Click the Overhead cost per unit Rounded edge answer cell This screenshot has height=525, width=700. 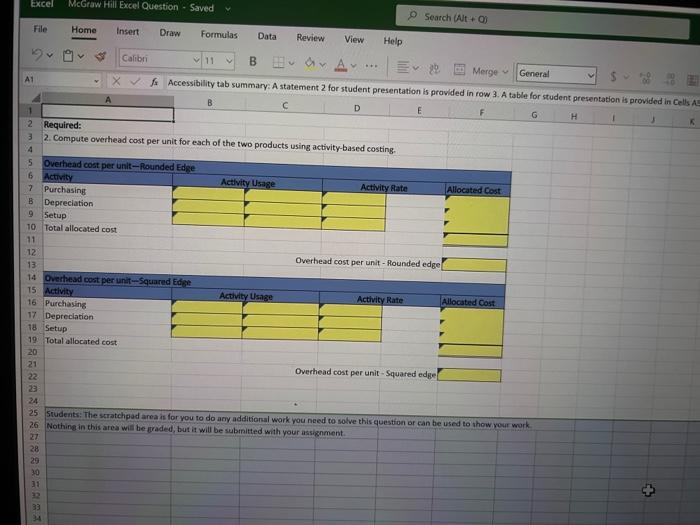pos(474,265)
